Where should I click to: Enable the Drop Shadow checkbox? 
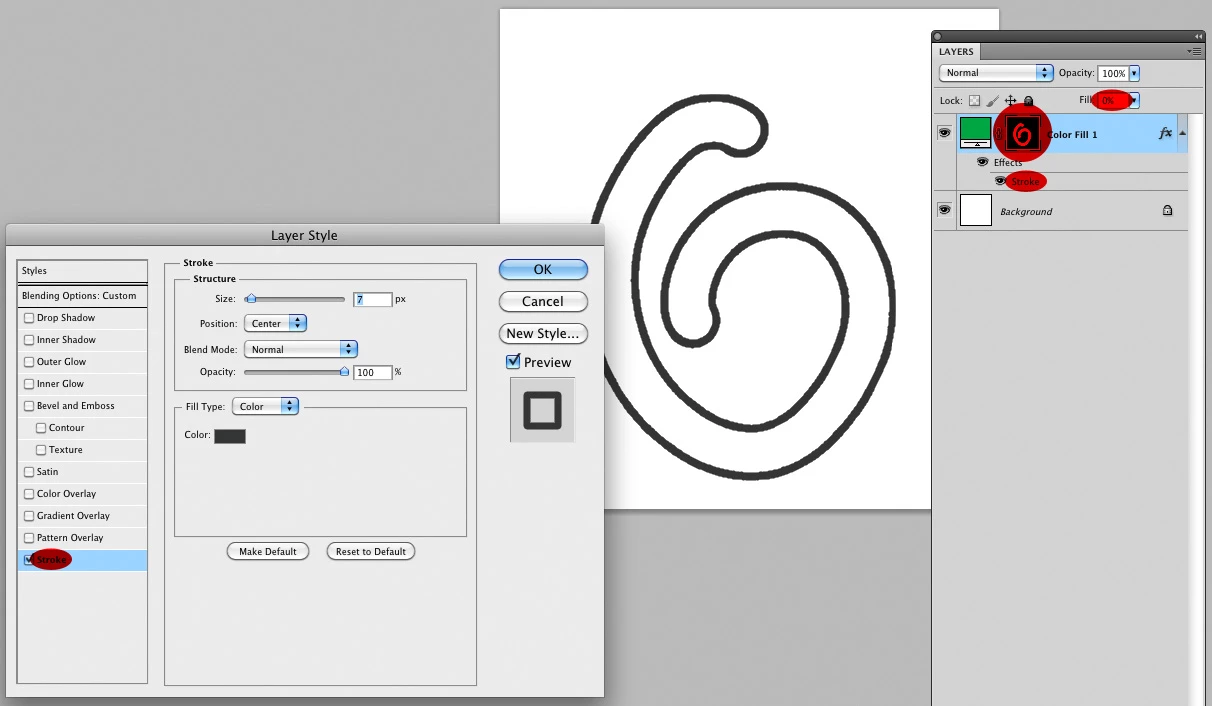point(29,318)
